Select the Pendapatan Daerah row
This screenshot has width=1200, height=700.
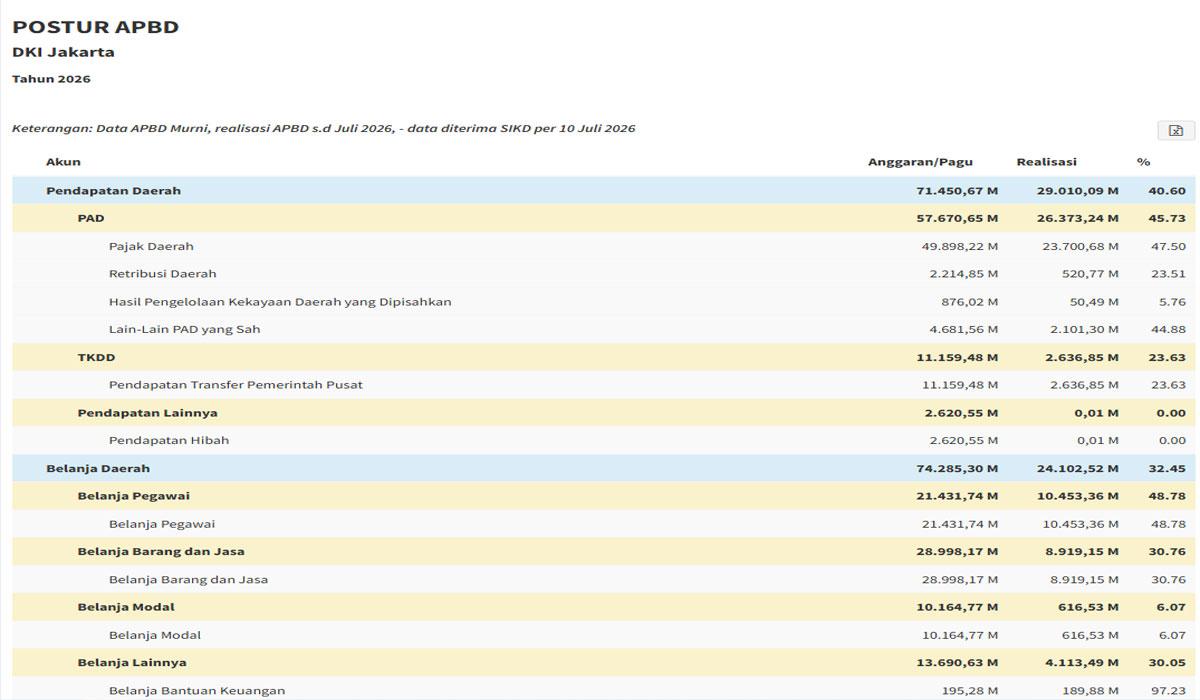pyautogui.click(x=604, y=190)
